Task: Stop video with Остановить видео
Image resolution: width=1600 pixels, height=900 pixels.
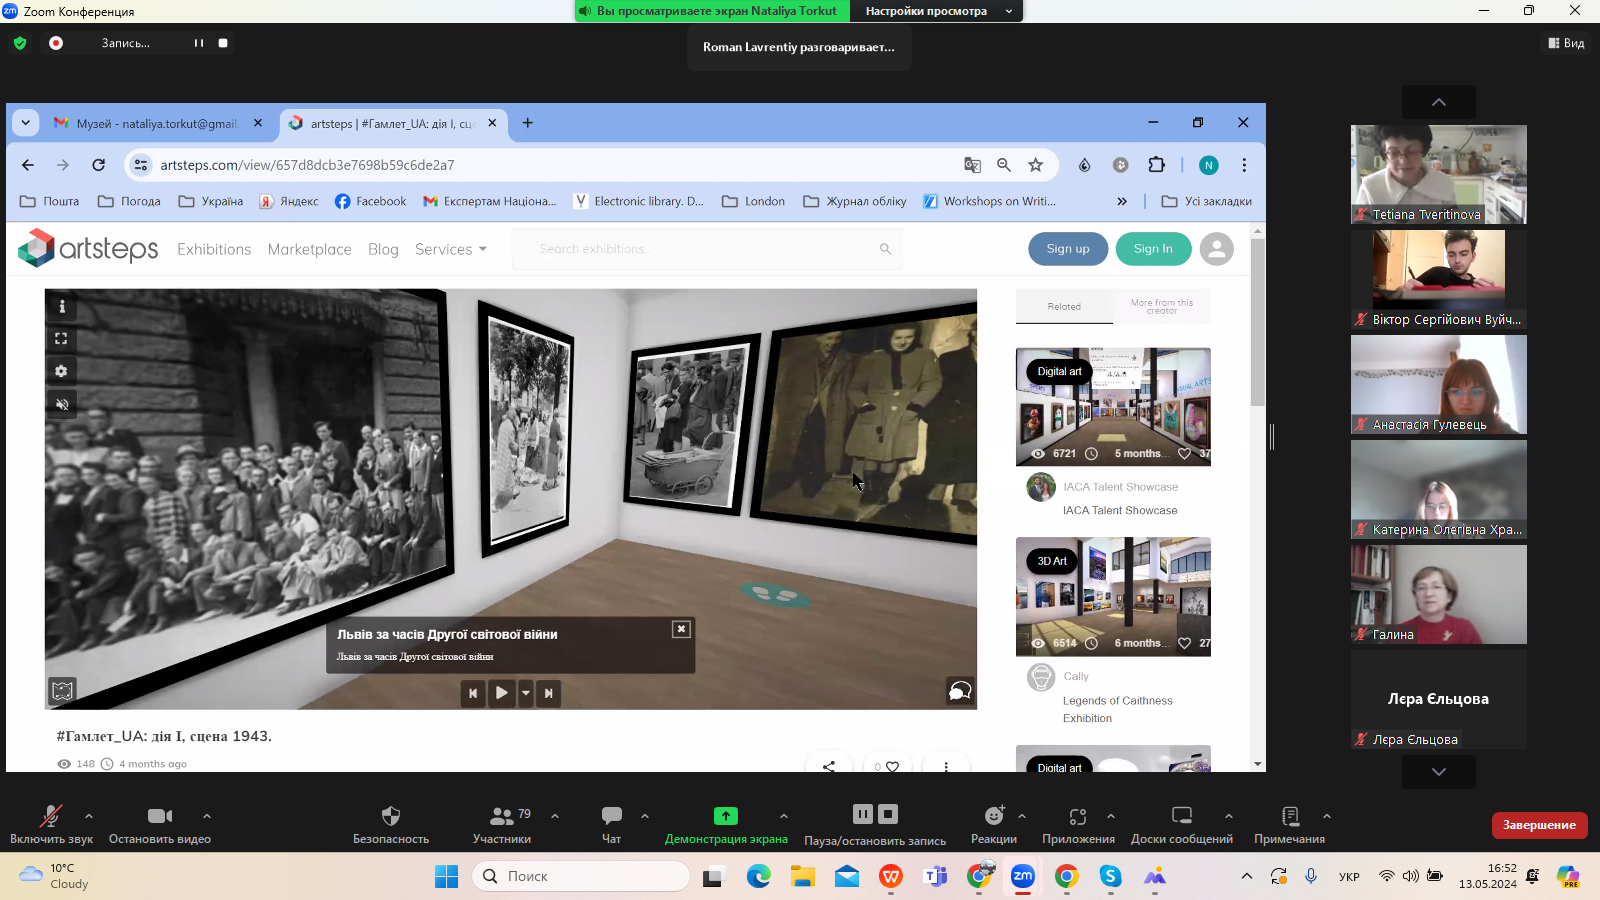Action: pyautogui.click(x=159, y=816)
